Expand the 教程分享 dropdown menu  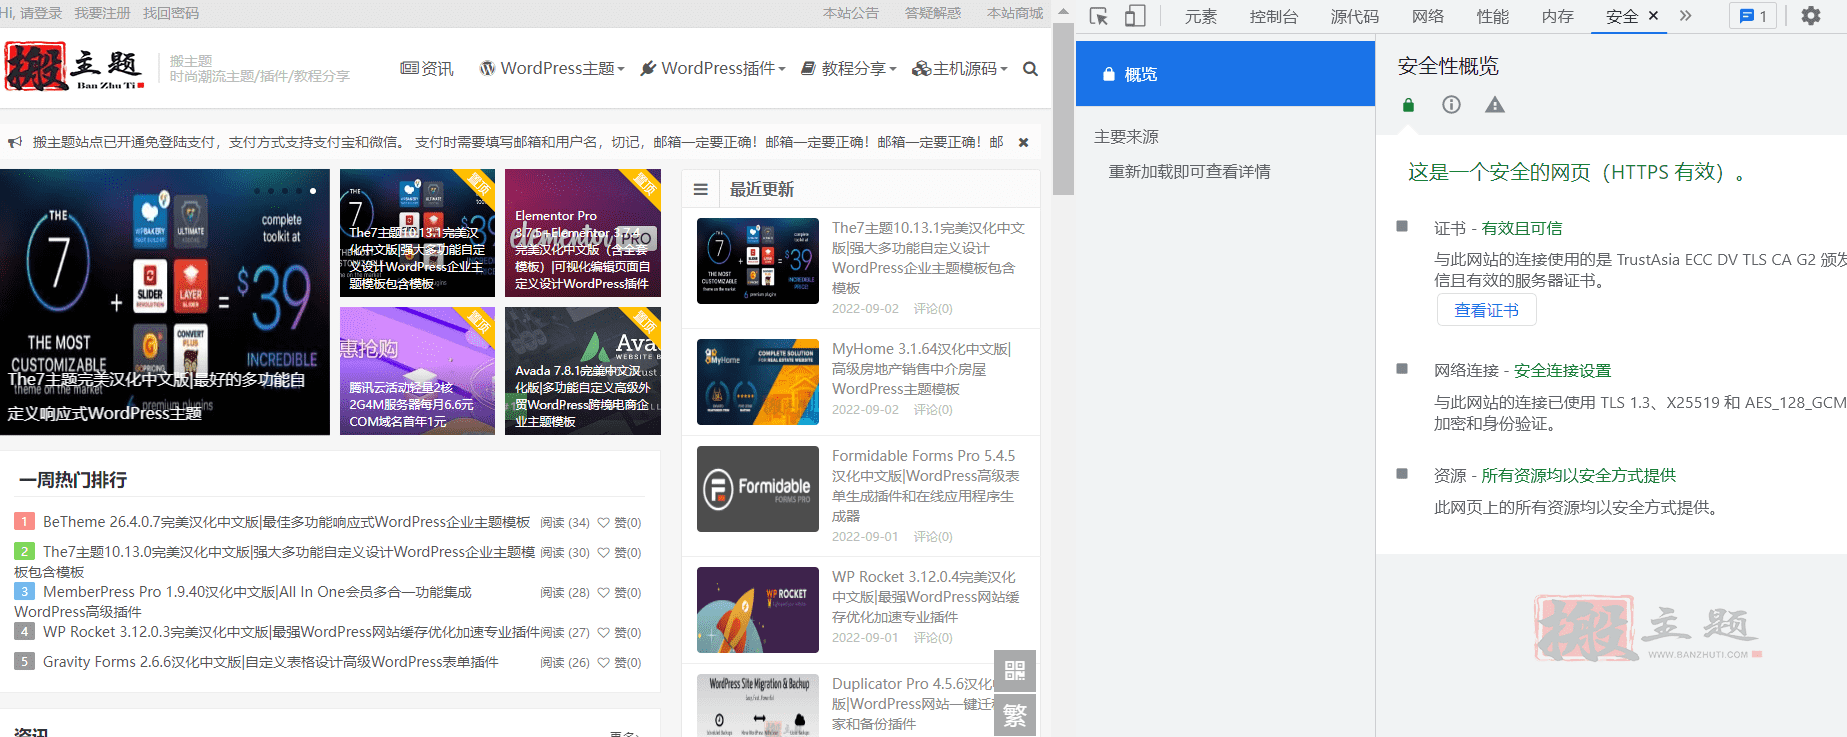(849, 68)
